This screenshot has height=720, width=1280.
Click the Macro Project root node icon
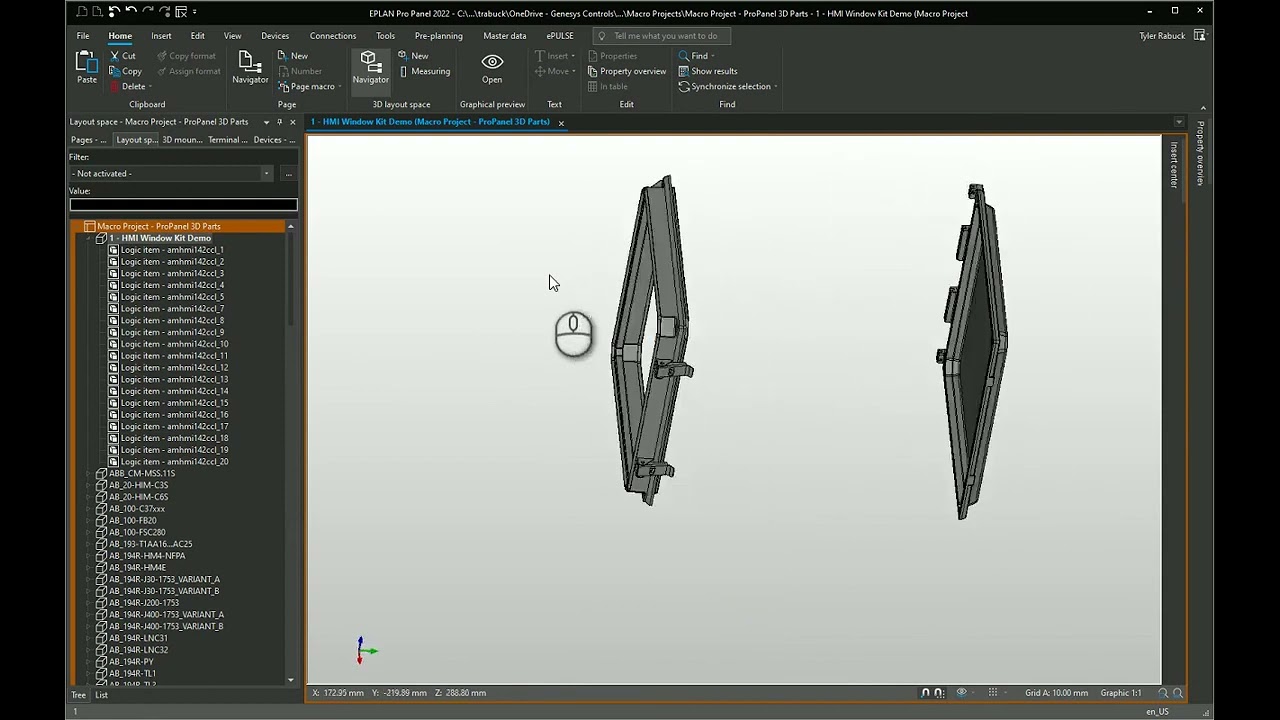tap(89, 226)
